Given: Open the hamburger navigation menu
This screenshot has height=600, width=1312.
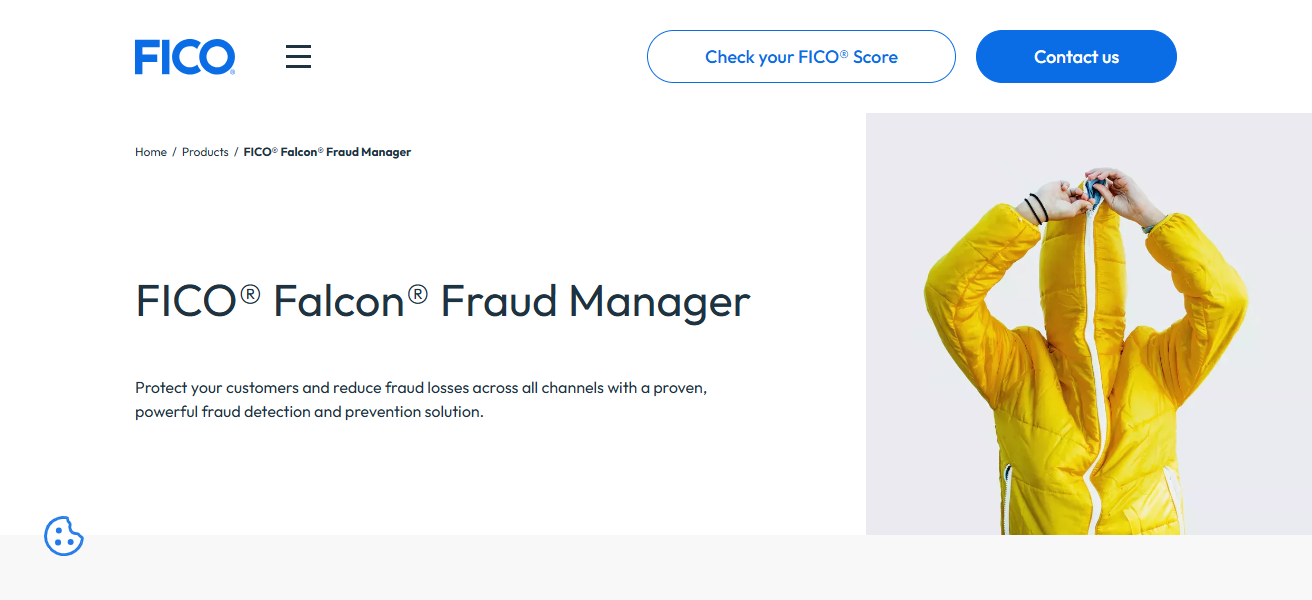Looking at the screenshot, I should 298,57.
